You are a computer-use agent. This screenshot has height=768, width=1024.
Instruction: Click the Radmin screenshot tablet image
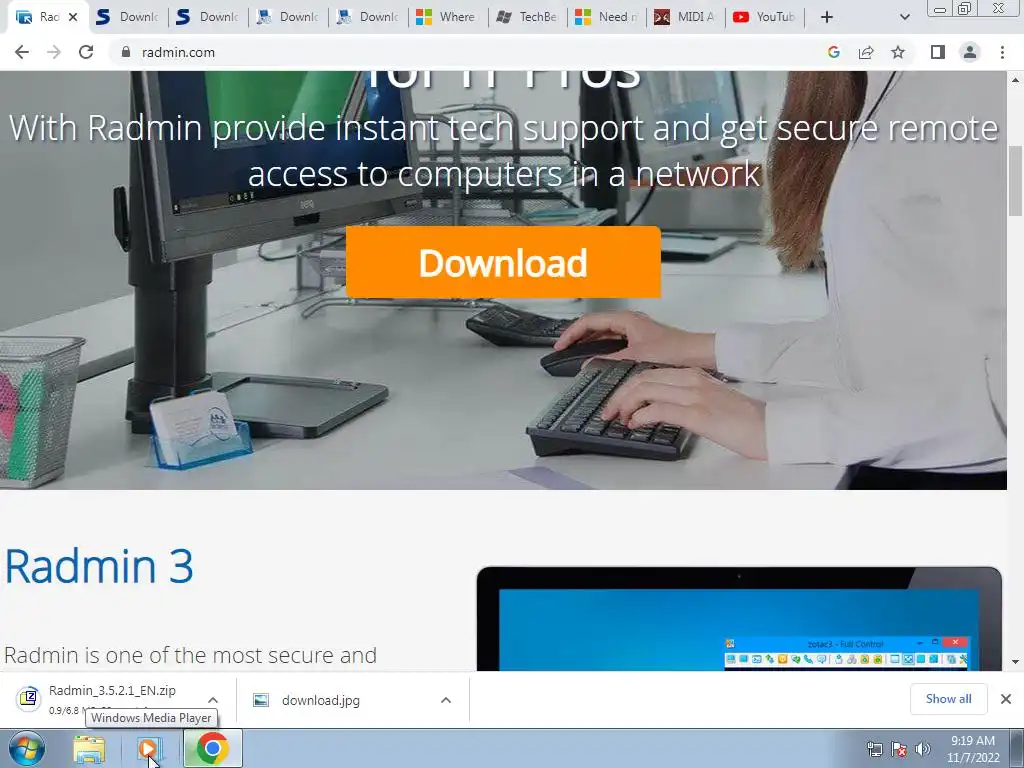(739, 618)
